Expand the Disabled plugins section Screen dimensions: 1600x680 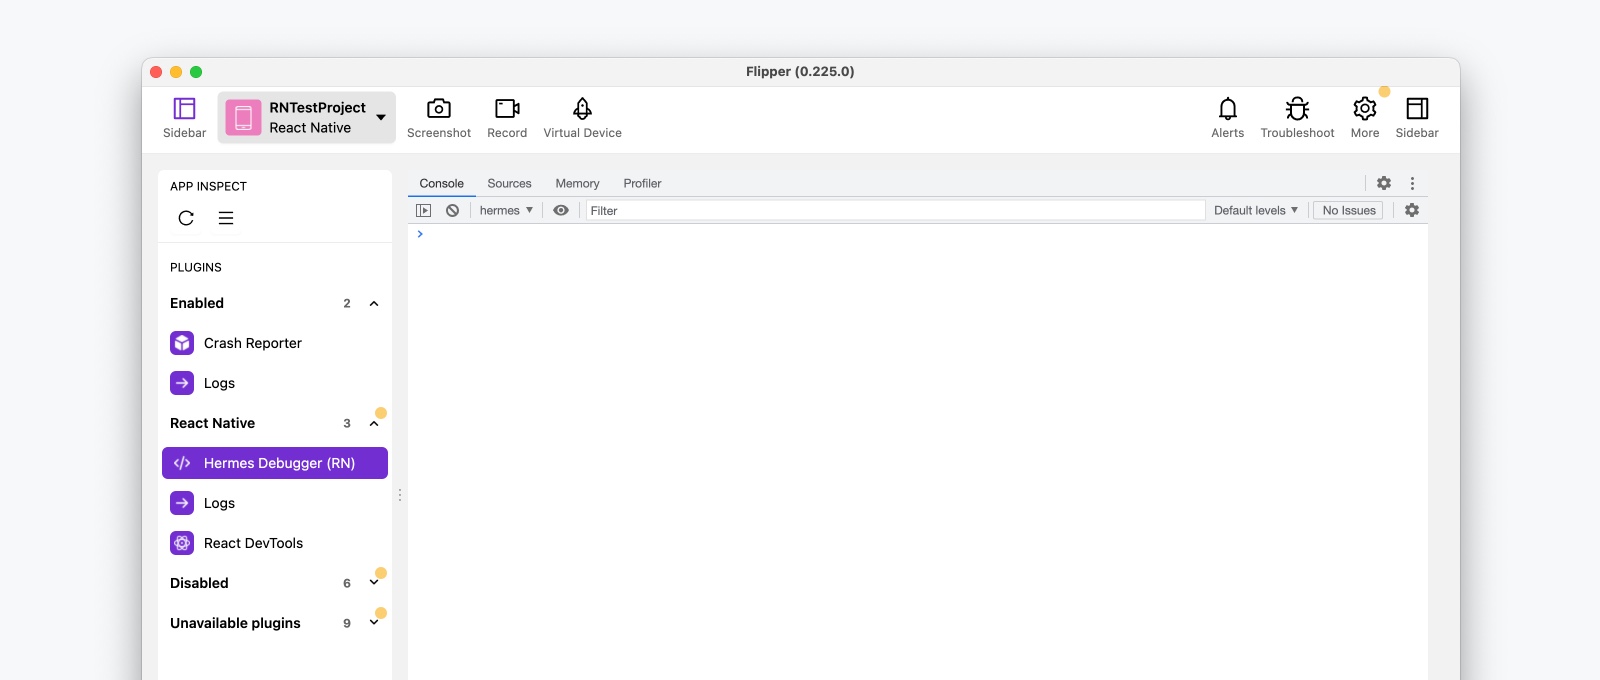point(374,583)
